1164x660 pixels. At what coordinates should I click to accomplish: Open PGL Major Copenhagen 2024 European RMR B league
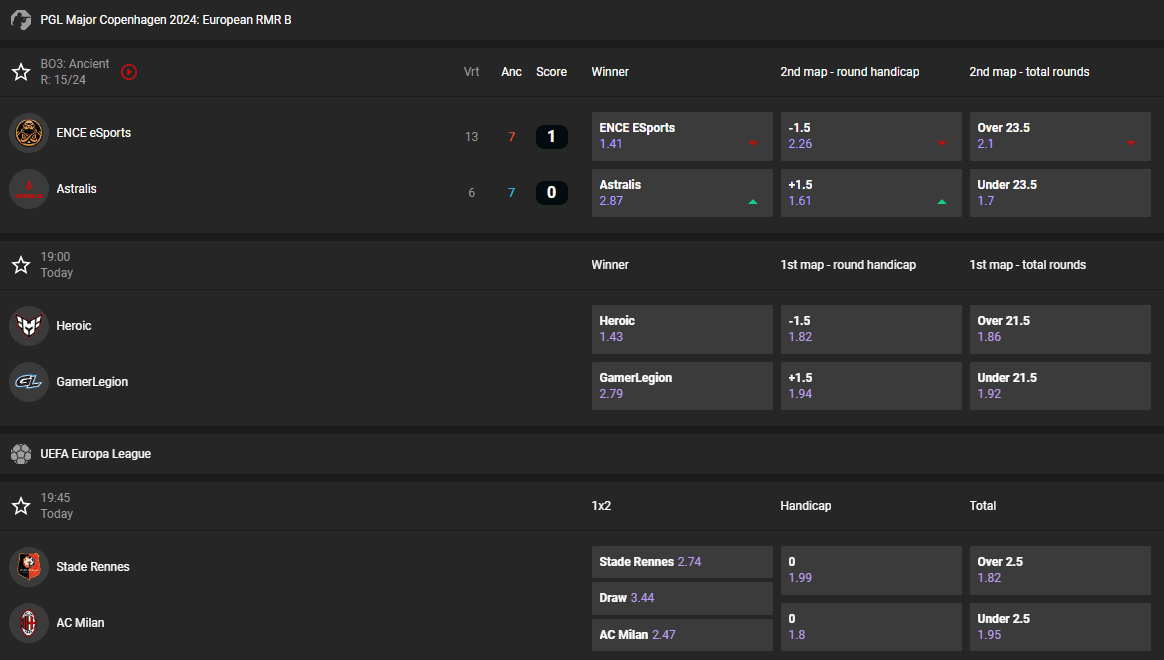pos(166,20)
